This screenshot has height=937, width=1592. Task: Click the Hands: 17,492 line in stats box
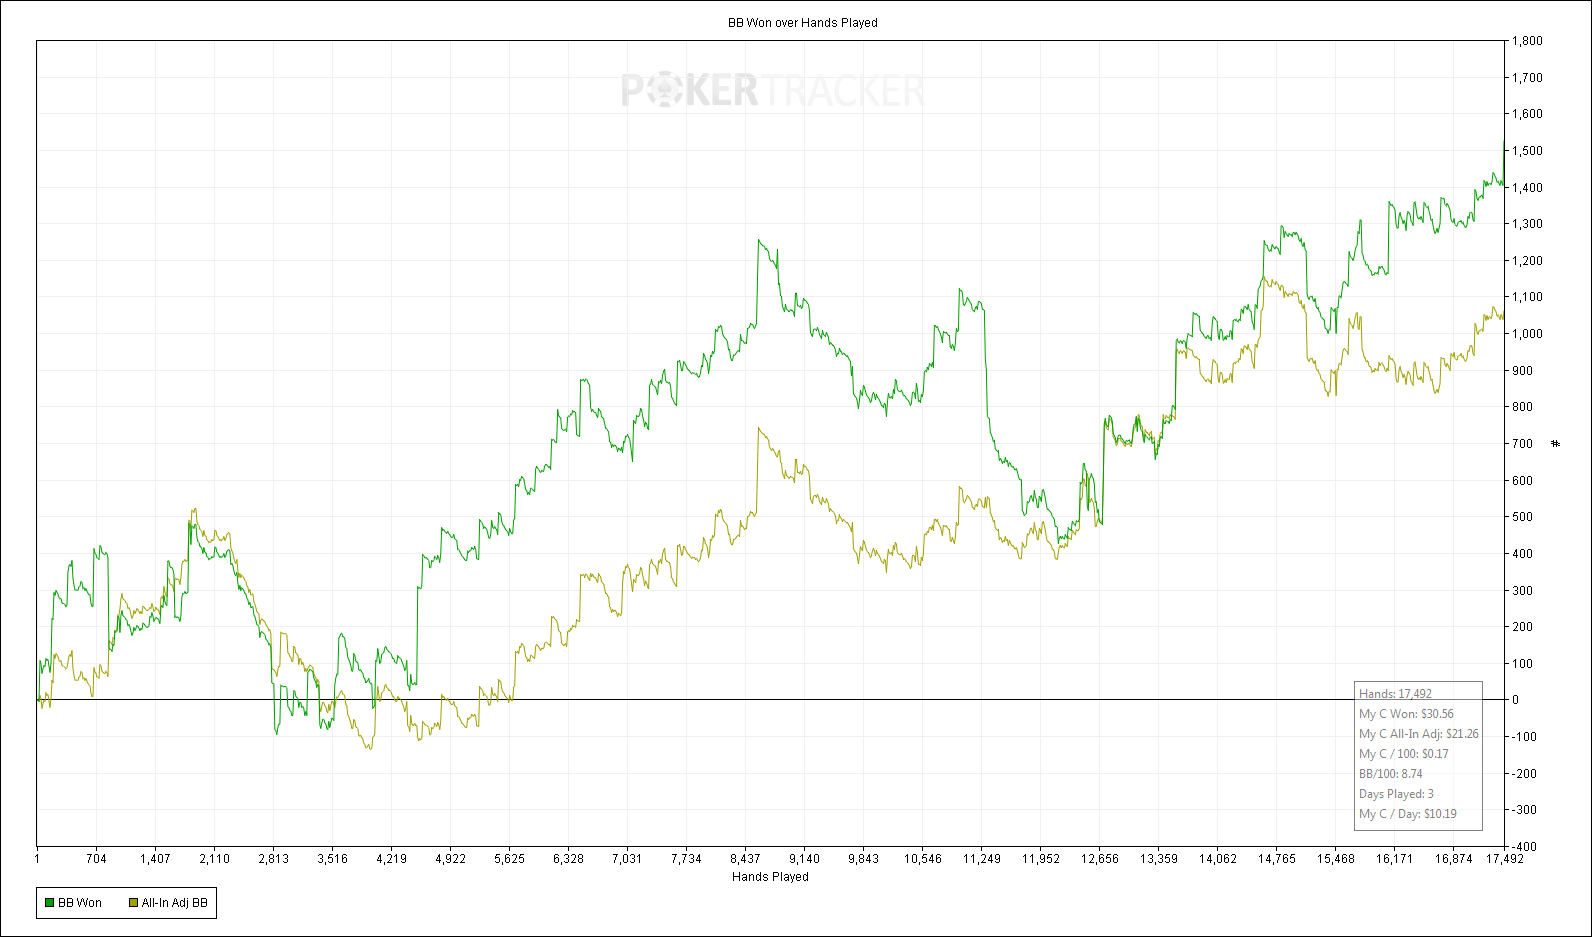point(1395,694)
